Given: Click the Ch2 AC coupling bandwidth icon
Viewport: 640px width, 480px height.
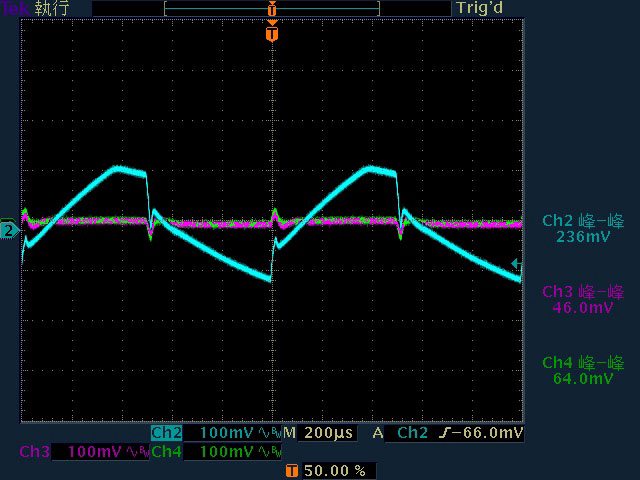Looking at the screenshot, I should [269, 433].
